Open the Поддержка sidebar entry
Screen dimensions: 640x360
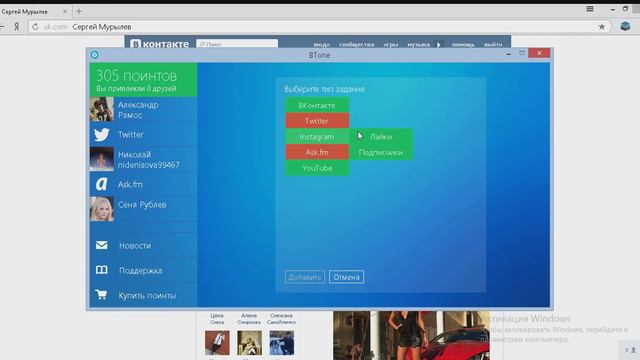tap(143, 270)
